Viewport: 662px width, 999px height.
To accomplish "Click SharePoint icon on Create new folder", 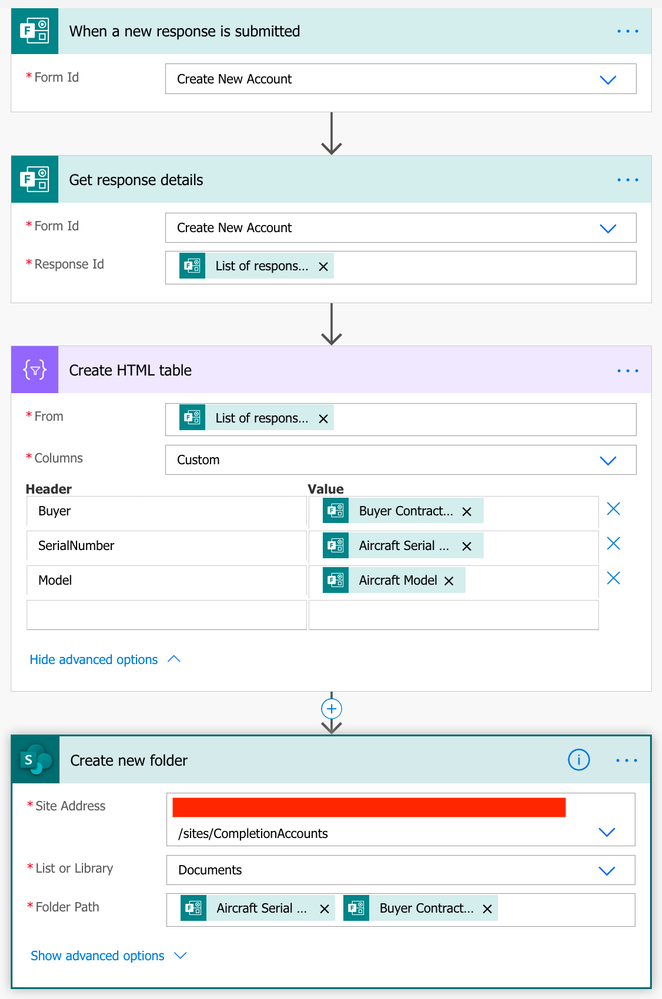I will (36, 759).
